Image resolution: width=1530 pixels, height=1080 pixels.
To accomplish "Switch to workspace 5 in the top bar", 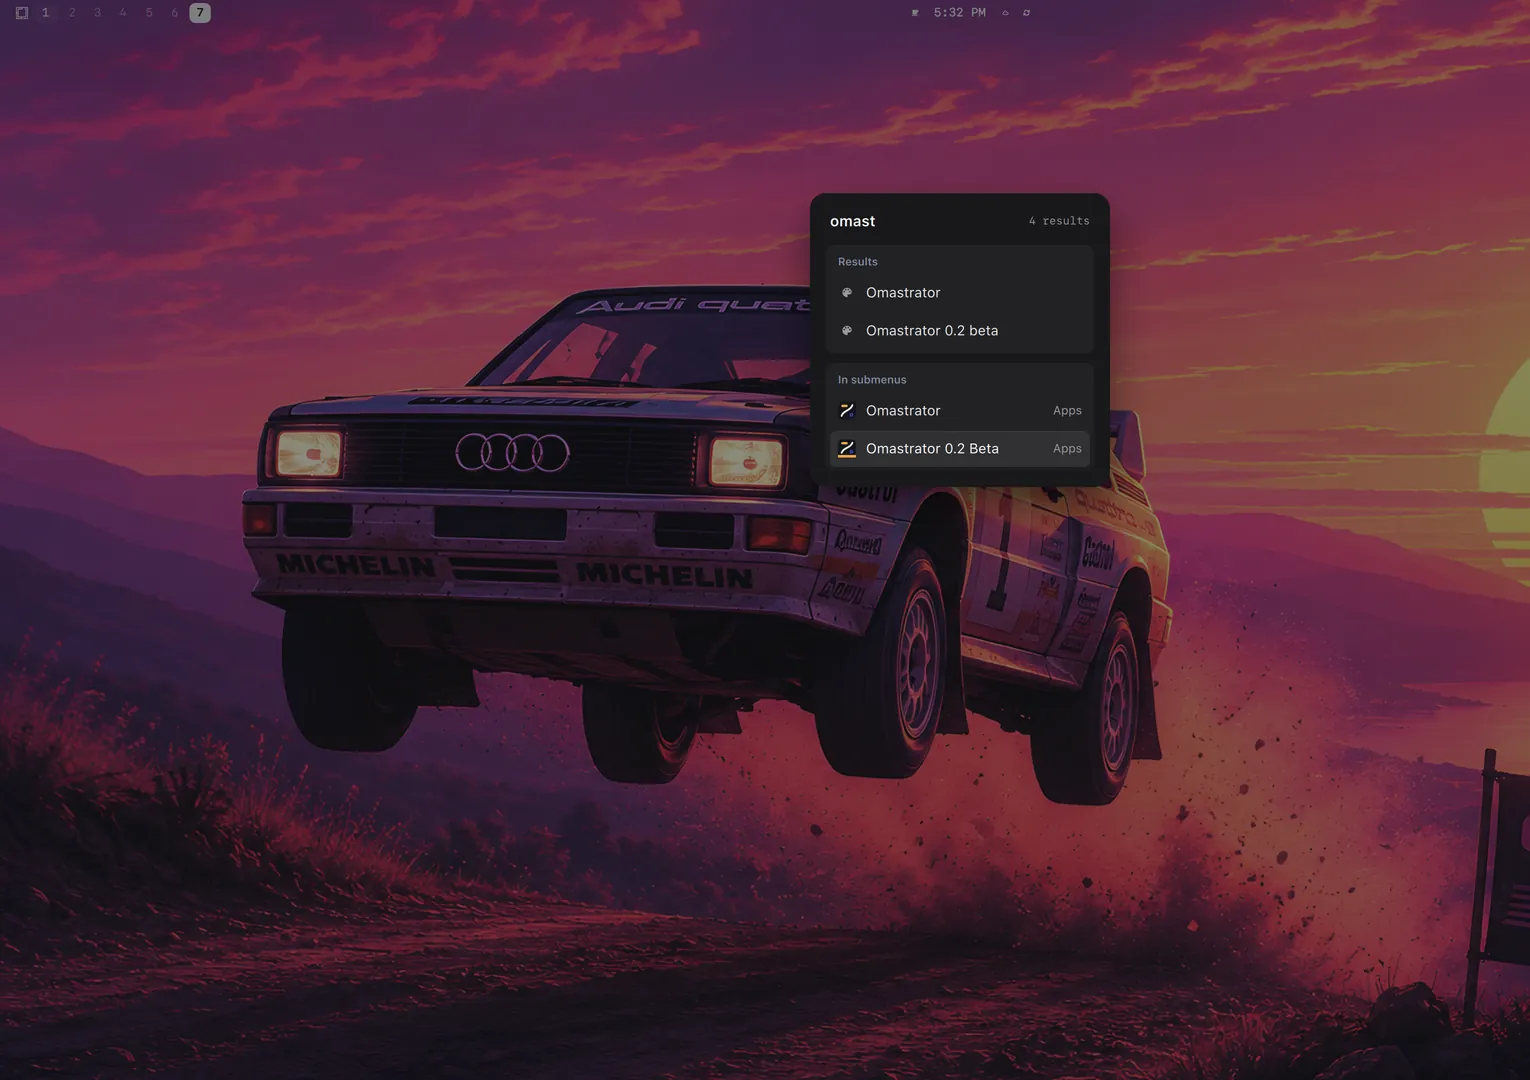I will pos(149,13).
